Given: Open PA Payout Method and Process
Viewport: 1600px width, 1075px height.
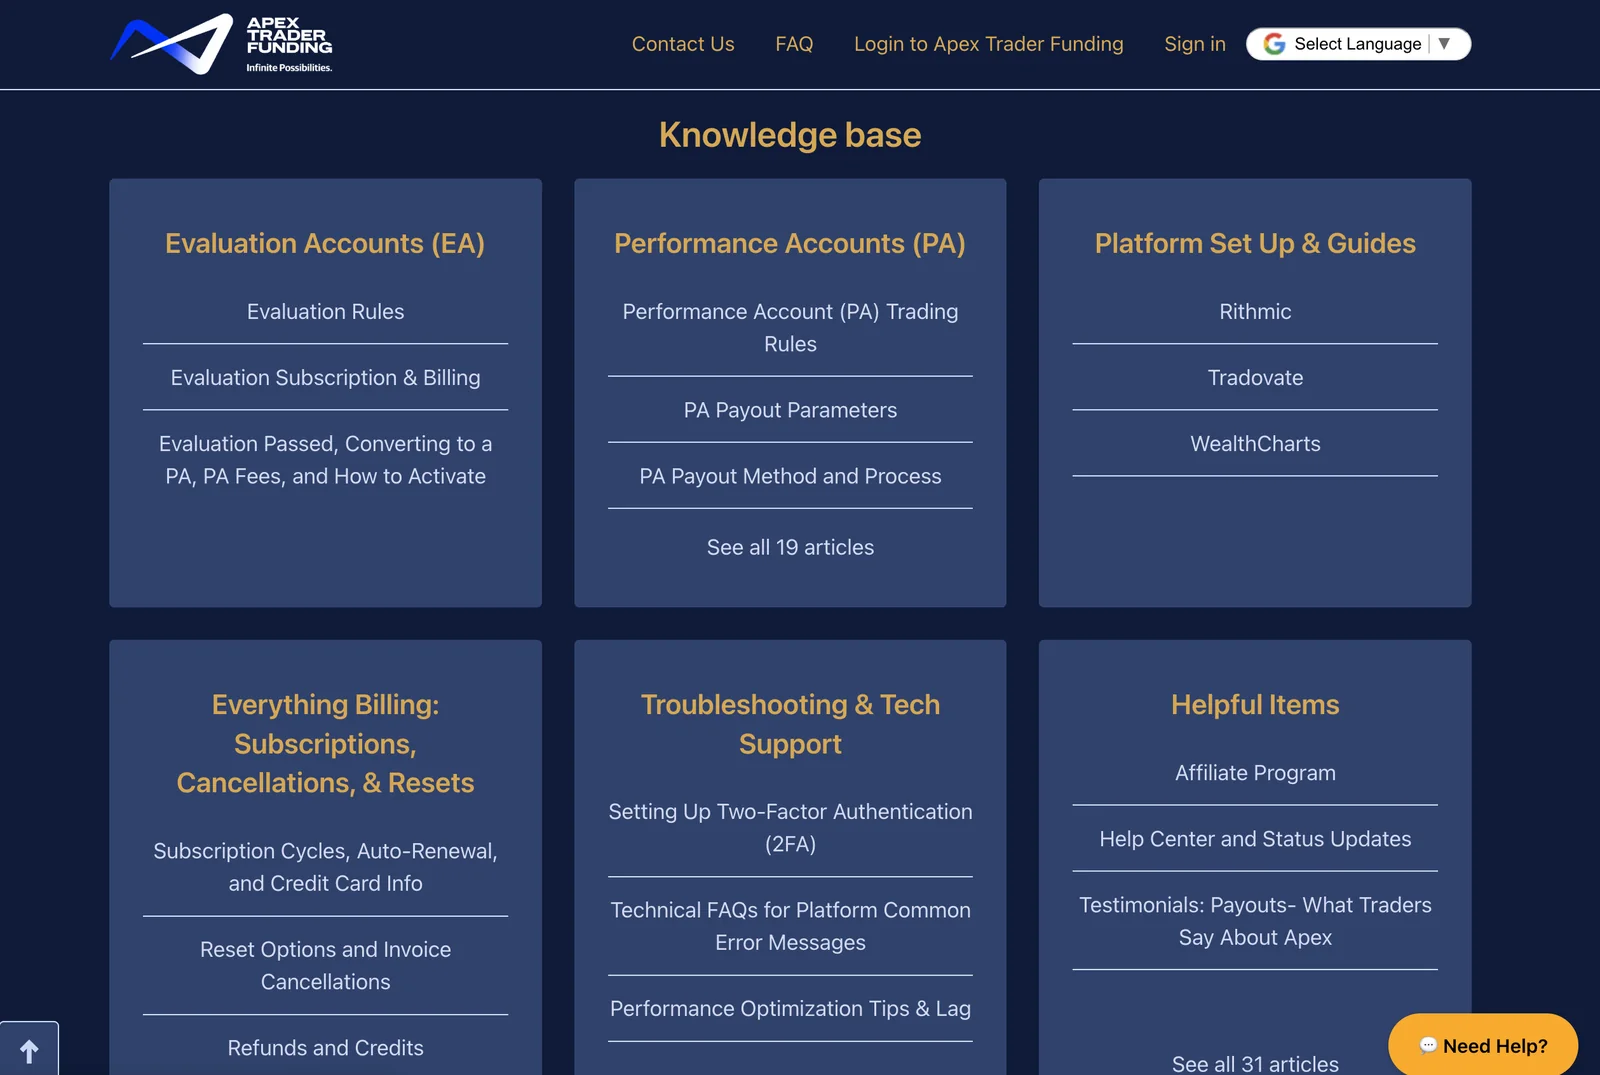Looking at the screenshot, I should pos(790,476).
